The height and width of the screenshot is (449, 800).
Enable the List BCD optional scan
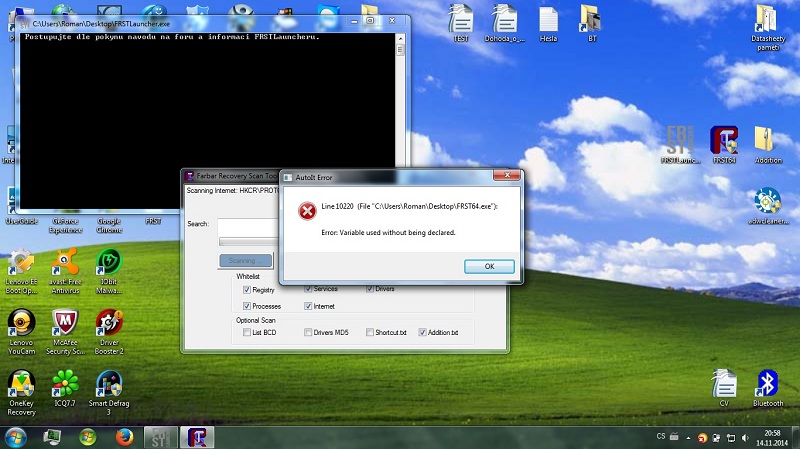point(247,332)
